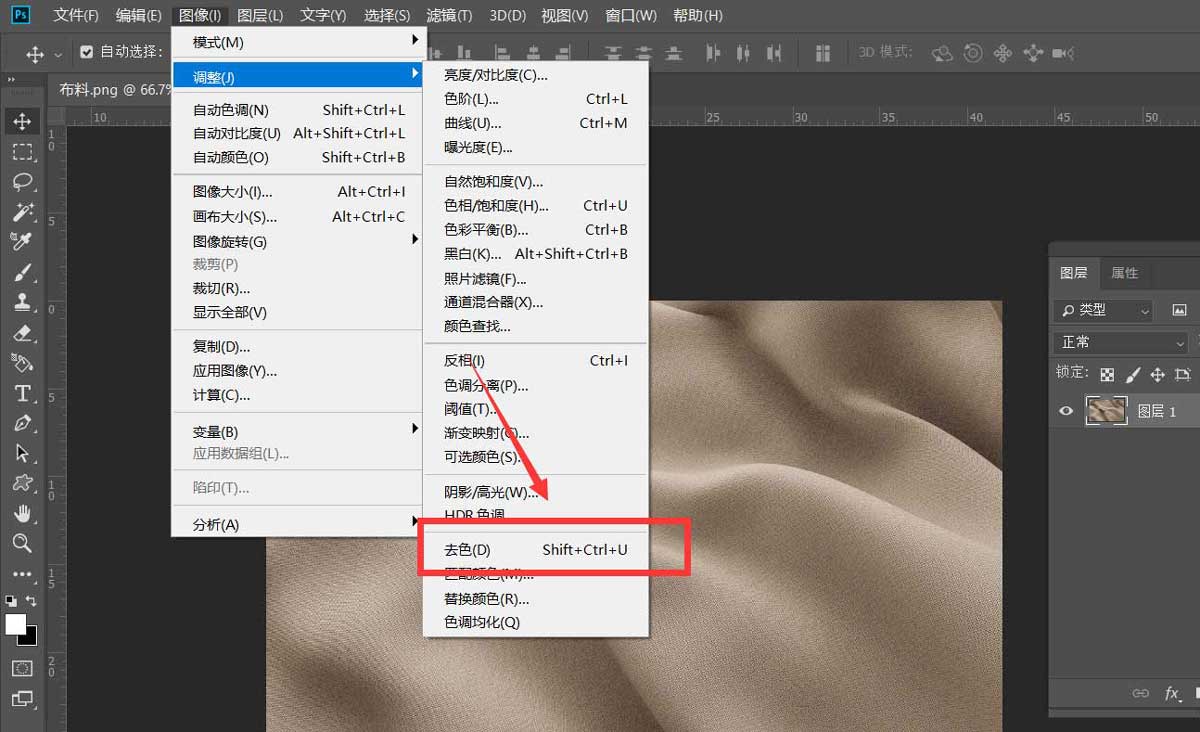This screenshot has width=1200, height=732.
Task: Choose 曲线(U)... adjustment
Action: coord(536,123)
